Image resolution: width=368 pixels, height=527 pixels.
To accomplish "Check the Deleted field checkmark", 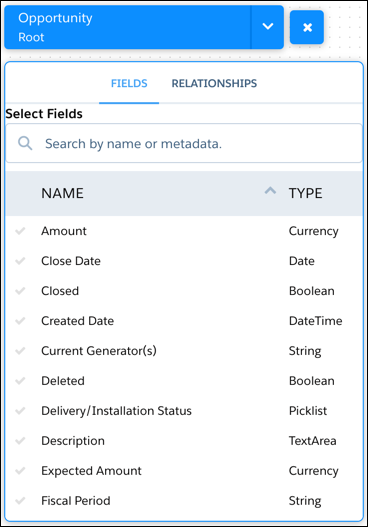I will (x=20, y=381).
